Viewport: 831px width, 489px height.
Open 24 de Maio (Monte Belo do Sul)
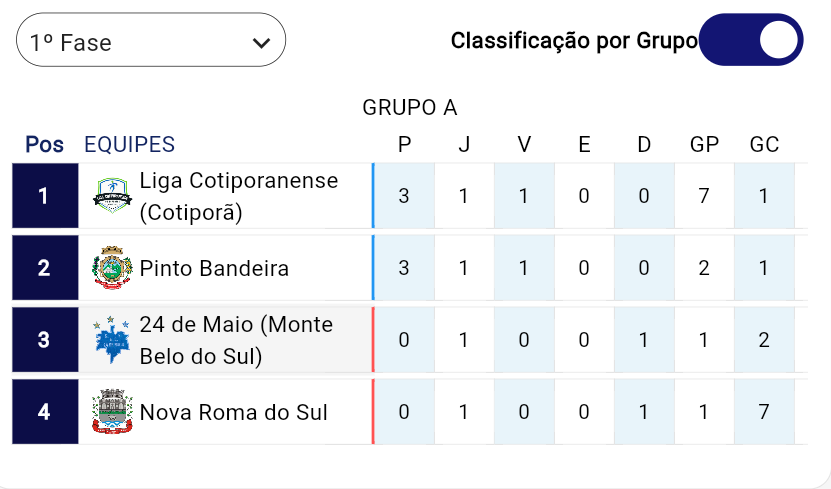pos(237,340)
